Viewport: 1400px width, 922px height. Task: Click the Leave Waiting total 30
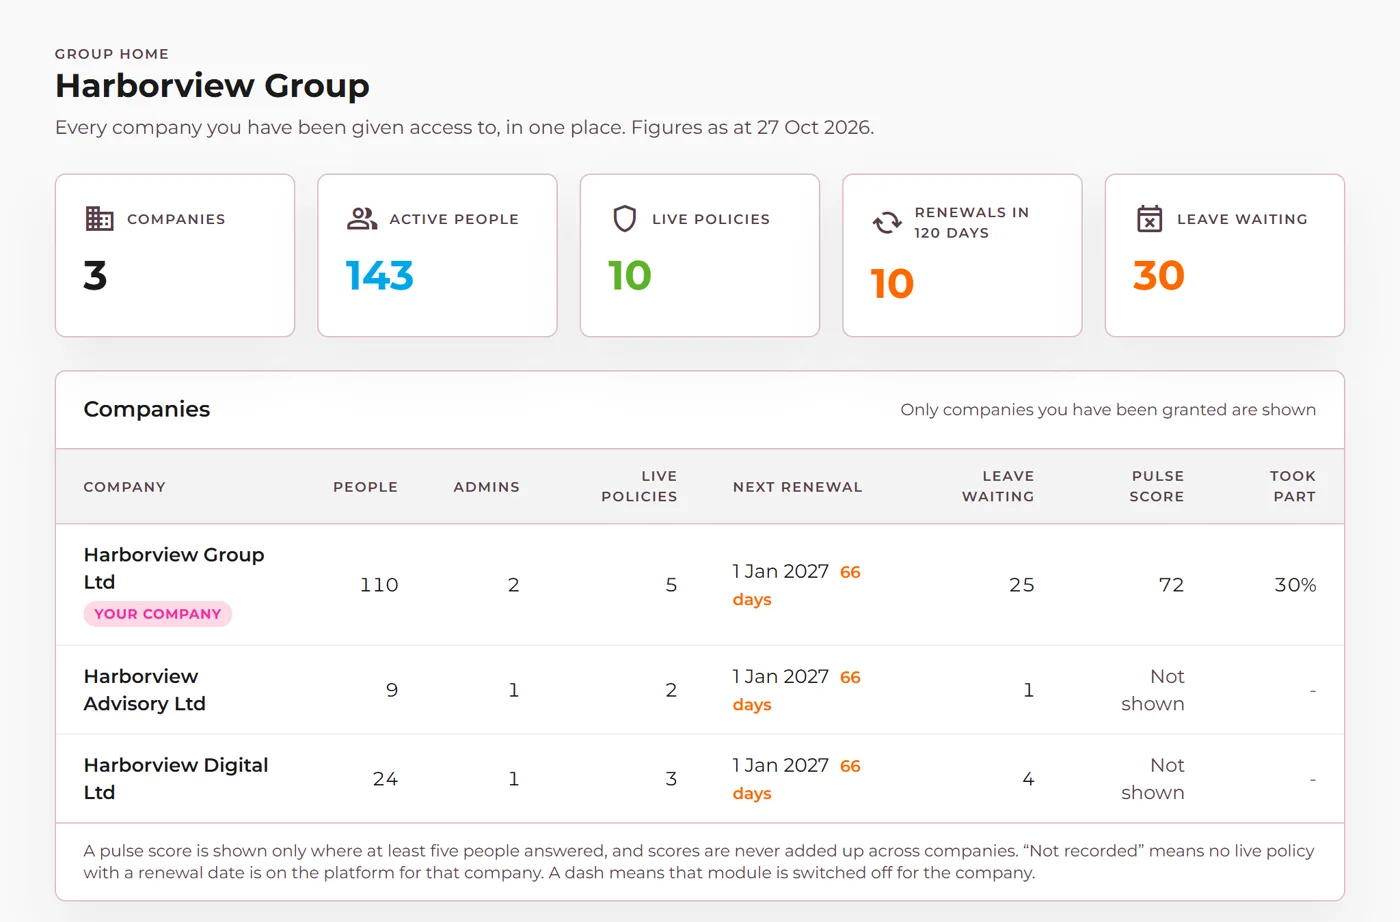[x=1159, y=276]
